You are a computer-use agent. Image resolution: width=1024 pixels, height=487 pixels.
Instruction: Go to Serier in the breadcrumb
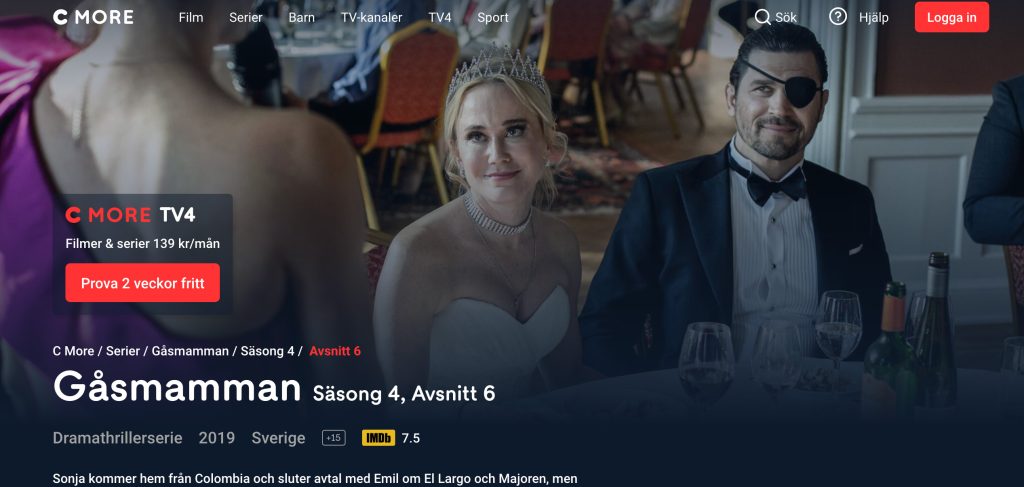point(123,351)
